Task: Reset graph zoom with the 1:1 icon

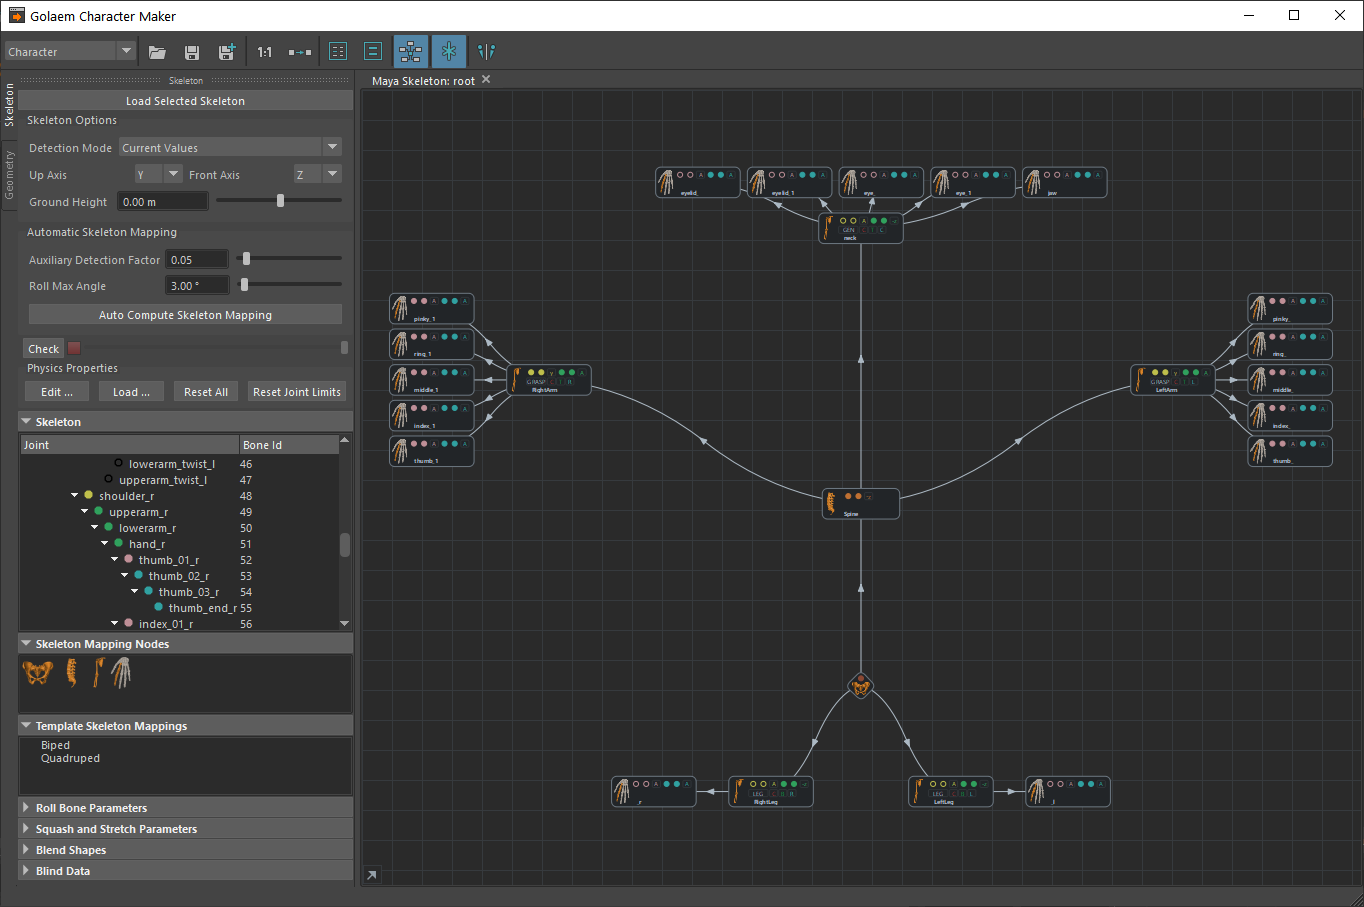Action: (x=264, y=52)
